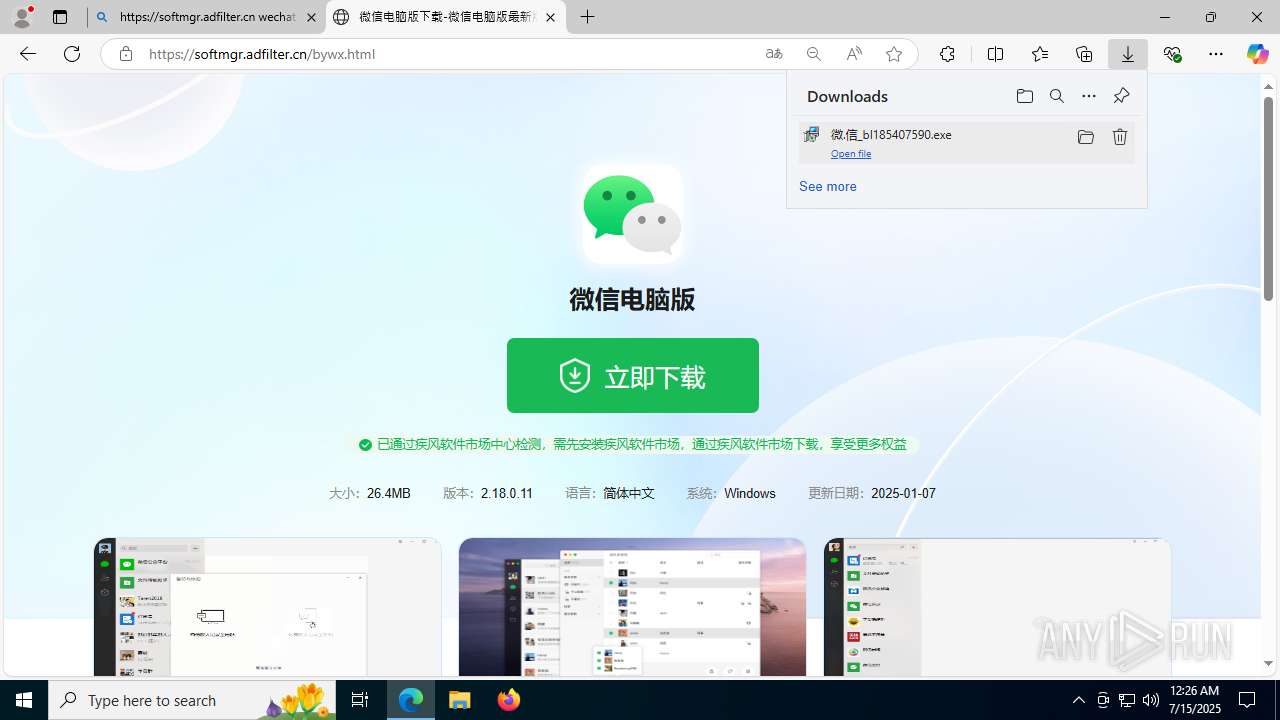
Task: Launch Firefox from the taskbar
Action: point(509,700)
